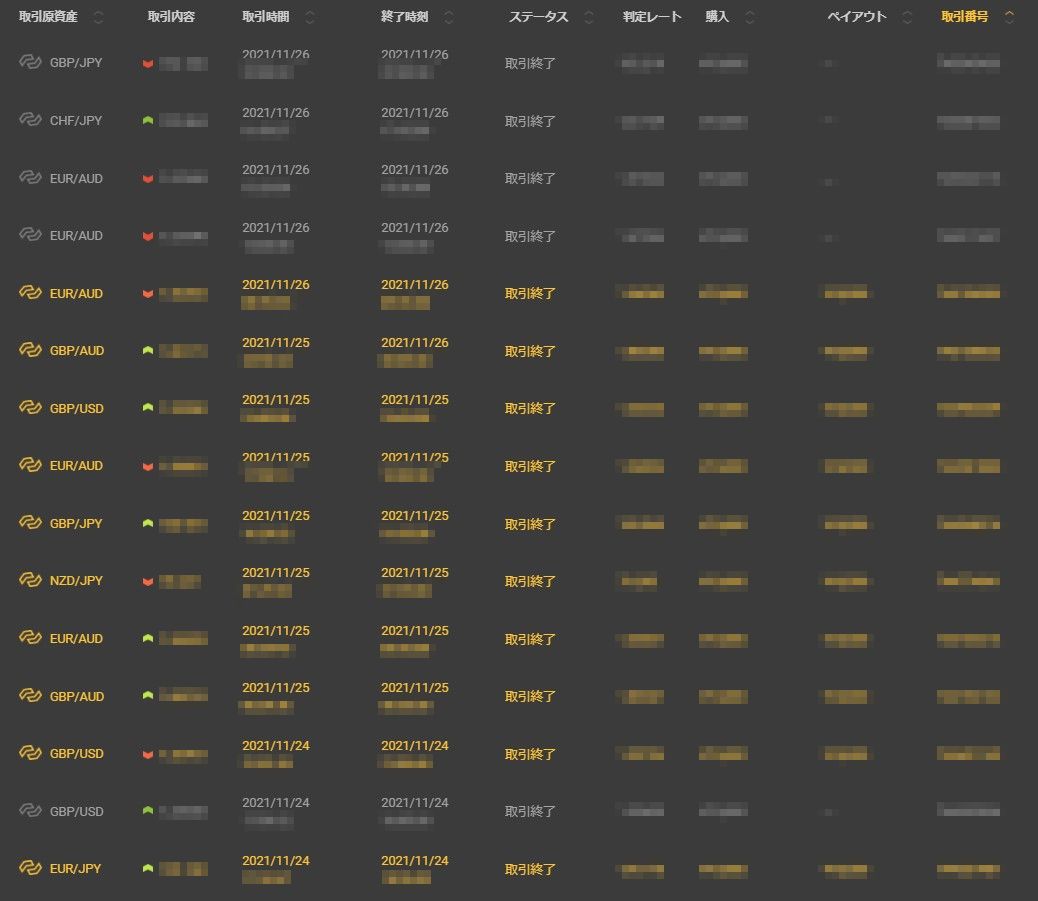Click the 判定レート column header
This screenshot has height=901, width=1038.
tap(651, 17)
